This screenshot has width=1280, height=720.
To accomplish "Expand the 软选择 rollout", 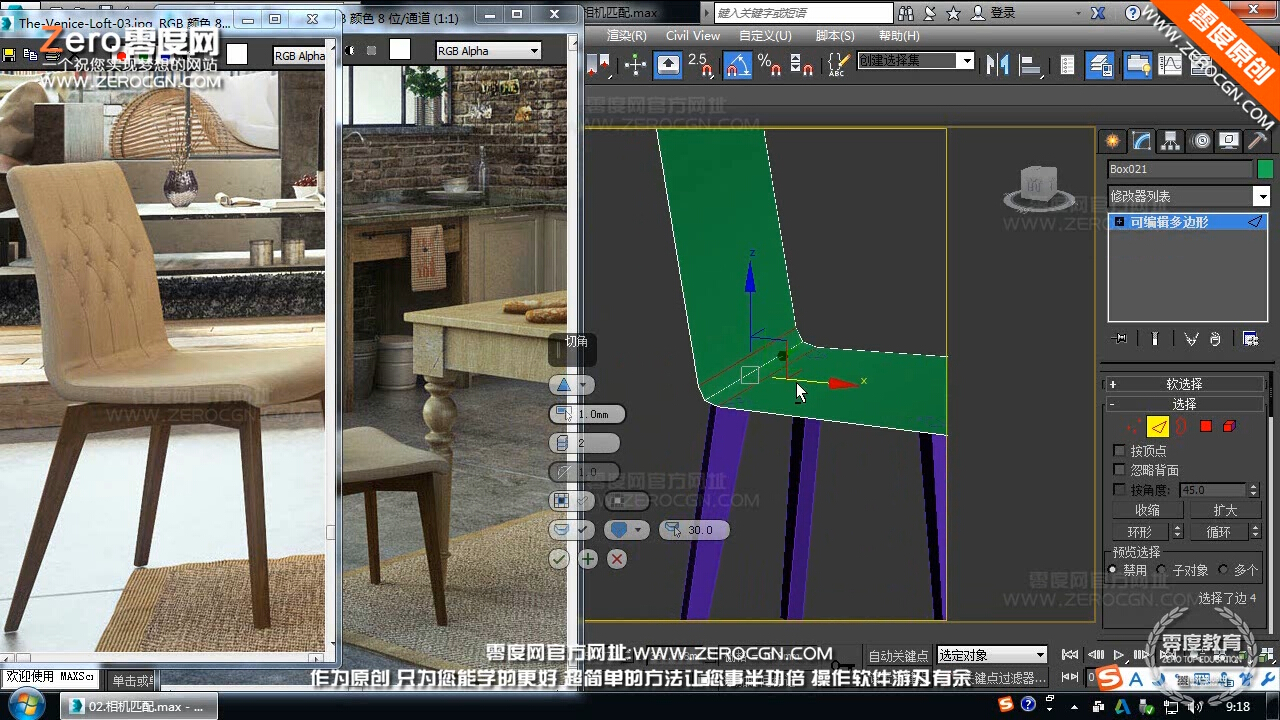I will (1186, 384).
